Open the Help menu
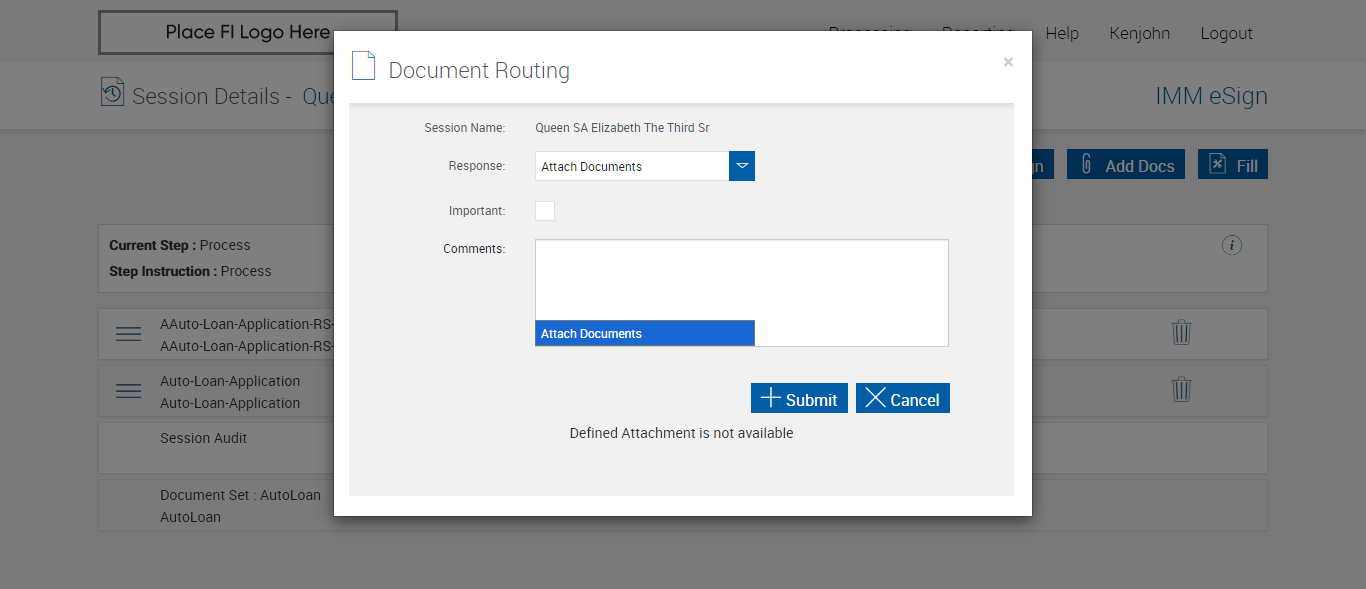 click(x=1062, y=33)
